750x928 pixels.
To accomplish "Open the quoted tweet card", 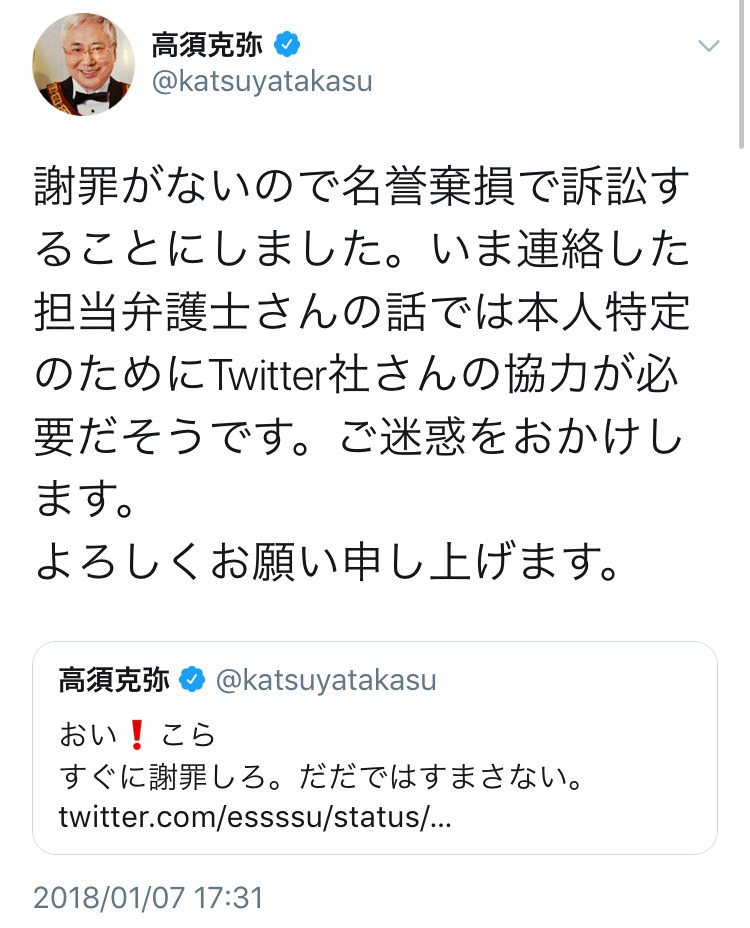I will click(x=375, y=747).
